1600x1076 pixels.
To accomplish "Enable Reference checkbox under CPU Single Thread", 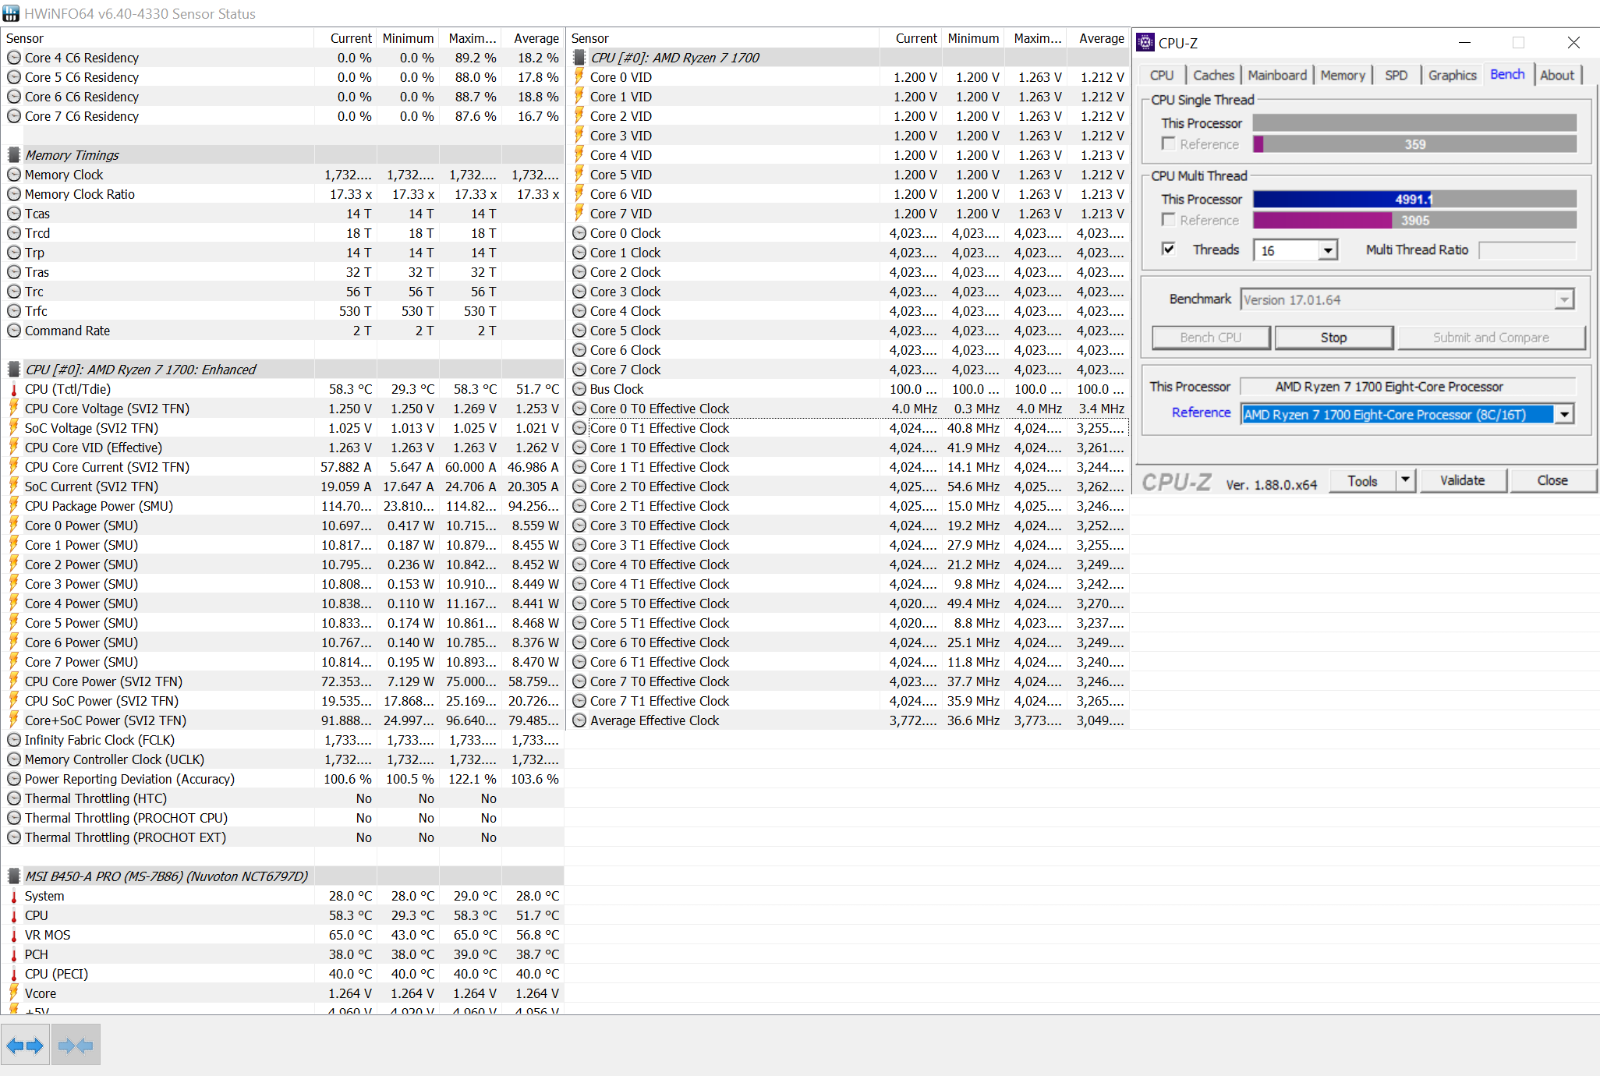I will (1168, 144).
